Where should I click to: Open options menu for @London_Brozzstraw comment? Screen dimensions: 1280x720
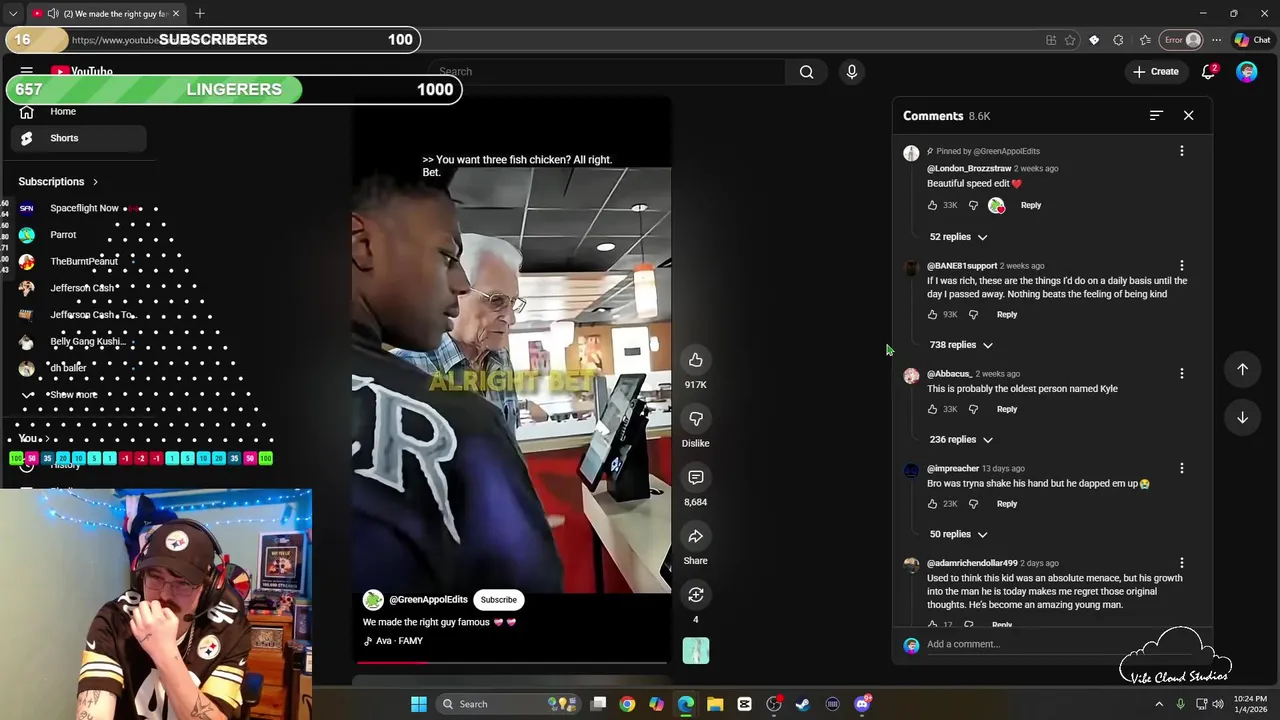point(1181,151)
